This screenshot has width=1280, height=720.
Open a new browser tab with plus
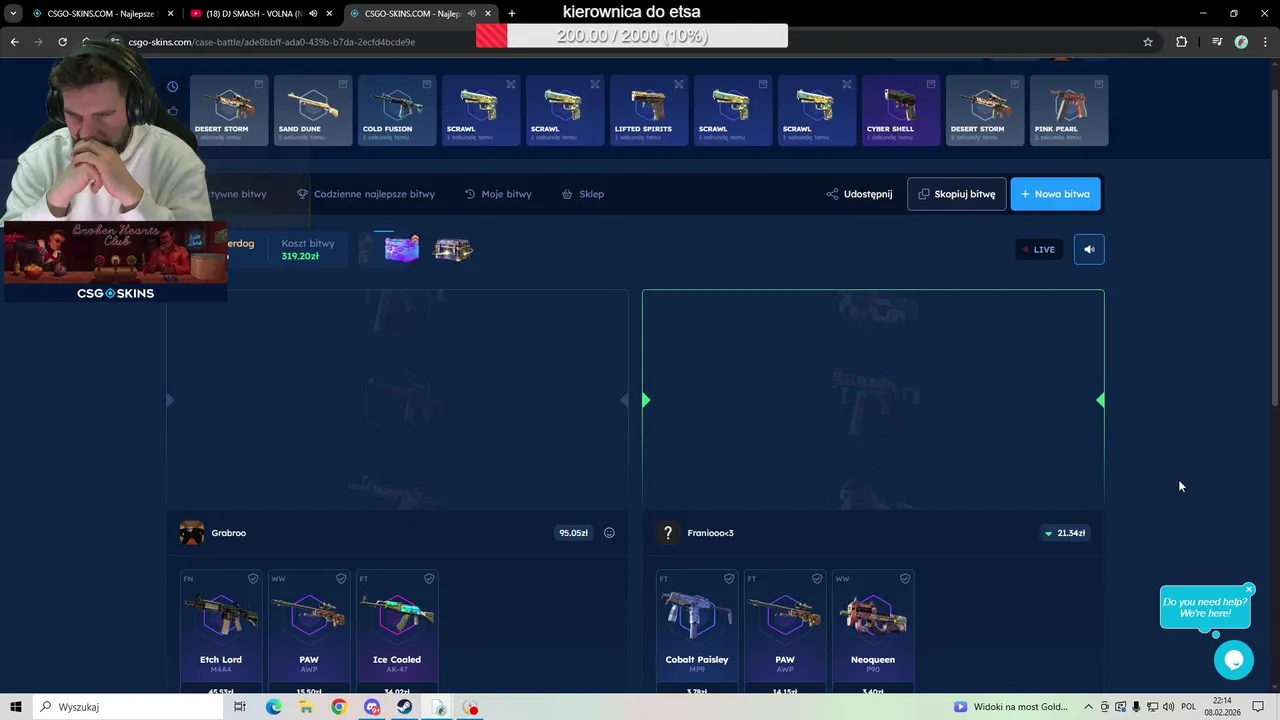point(512,14)
